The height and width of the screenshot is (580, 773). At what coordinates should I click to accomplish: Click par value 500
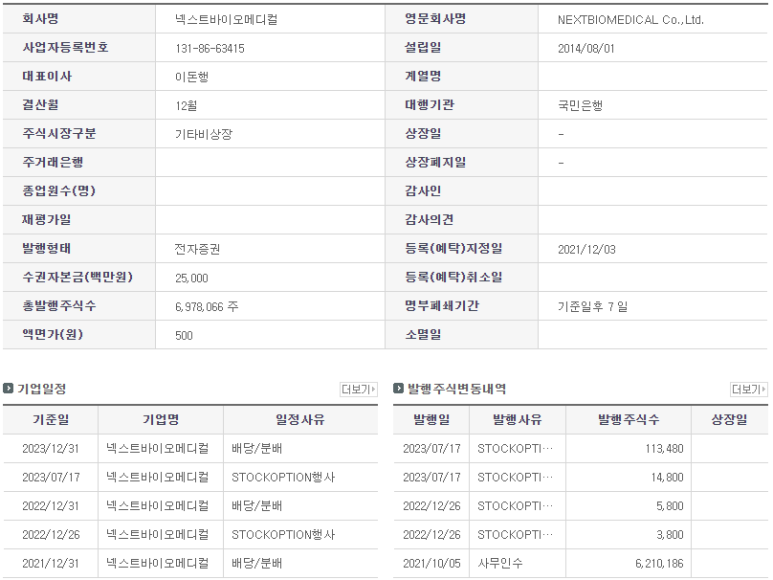pyautogui.click(x=184, y=336)
